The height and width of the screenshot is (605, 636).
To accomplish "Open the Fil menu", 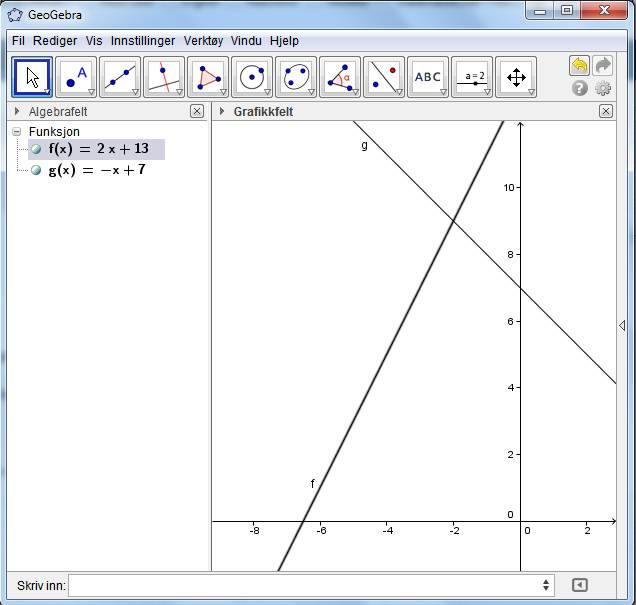I will pos(18,41).
